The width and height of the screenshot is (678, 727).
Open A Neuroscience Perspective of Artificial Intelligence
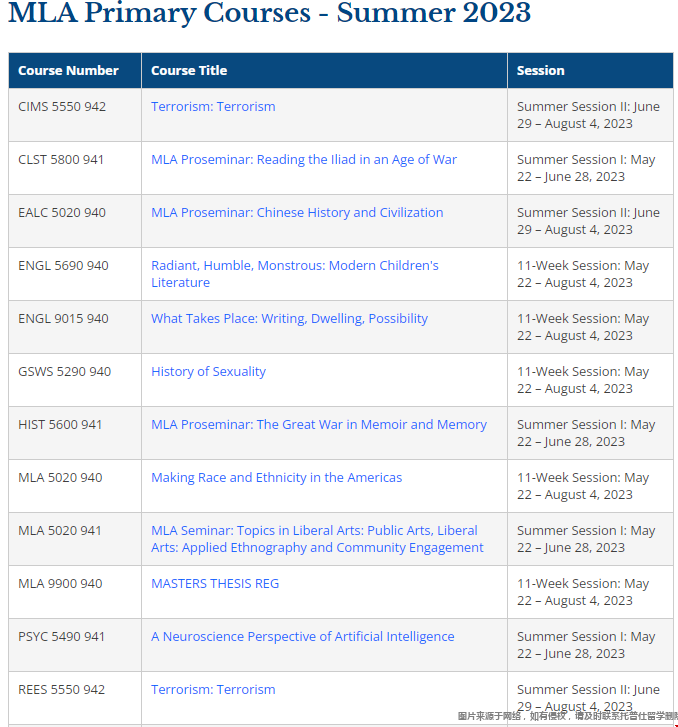coord(302,637)
